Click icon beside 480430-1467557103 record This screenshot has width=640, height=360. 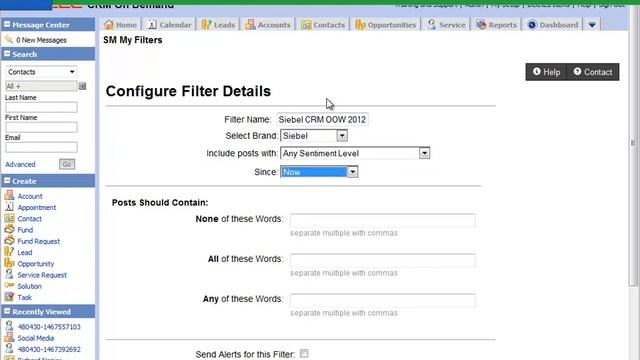[x=9, y=326]
